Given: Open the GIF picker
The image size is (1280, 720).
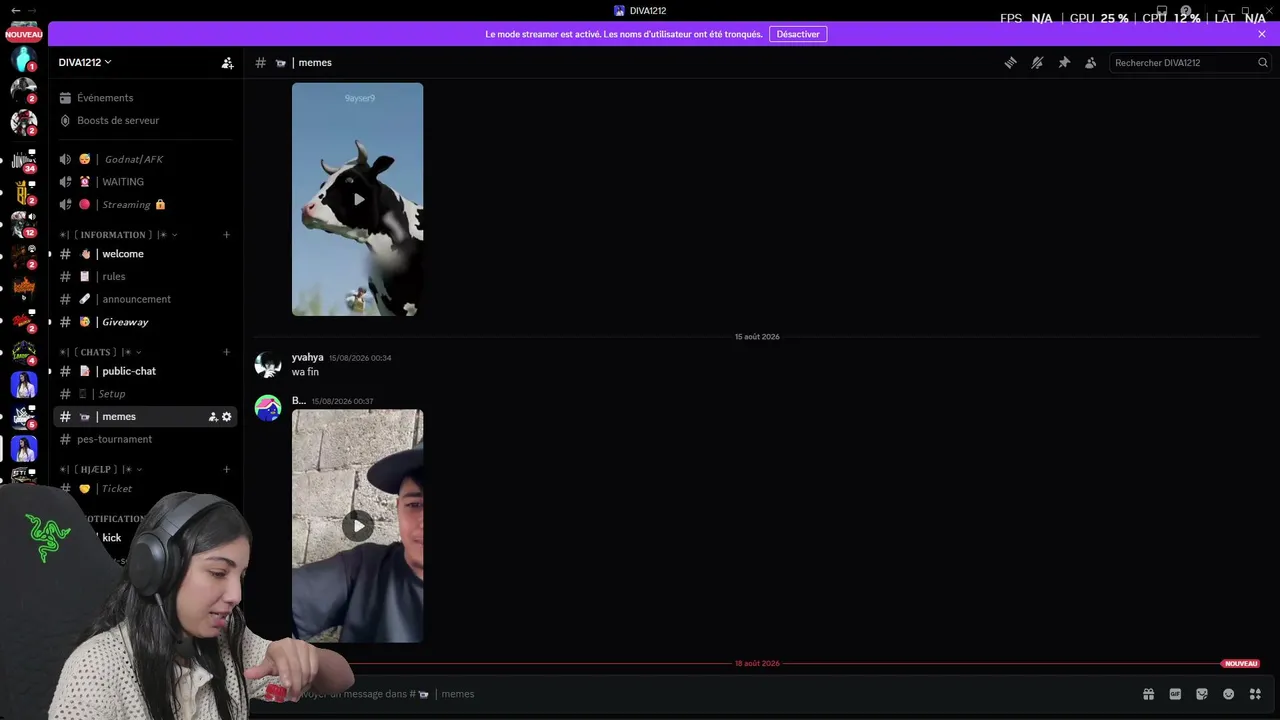Looking at the screenshot, I should 1175,694.
